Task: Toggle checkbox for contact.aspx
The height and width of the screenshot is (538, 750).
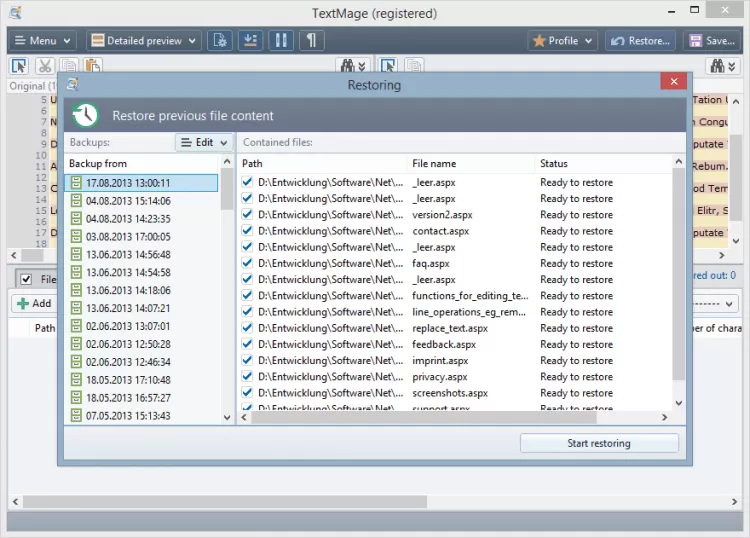Action: [x=248, y=231]
